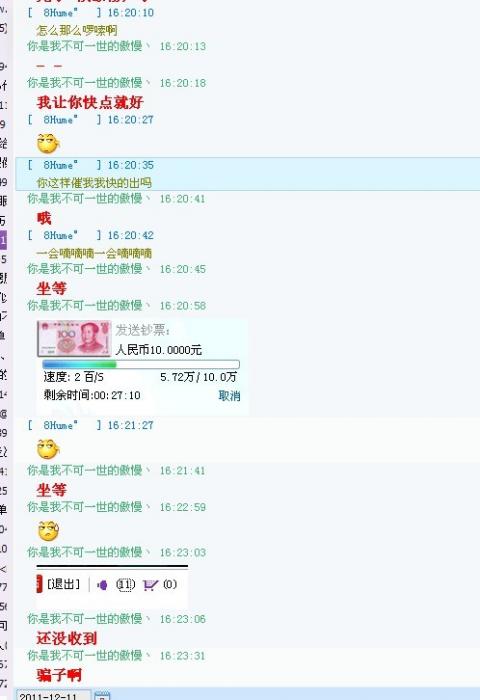Click the (11) message count
The image size is (480, 700).
pyautogui.click(x=125, y=584)
